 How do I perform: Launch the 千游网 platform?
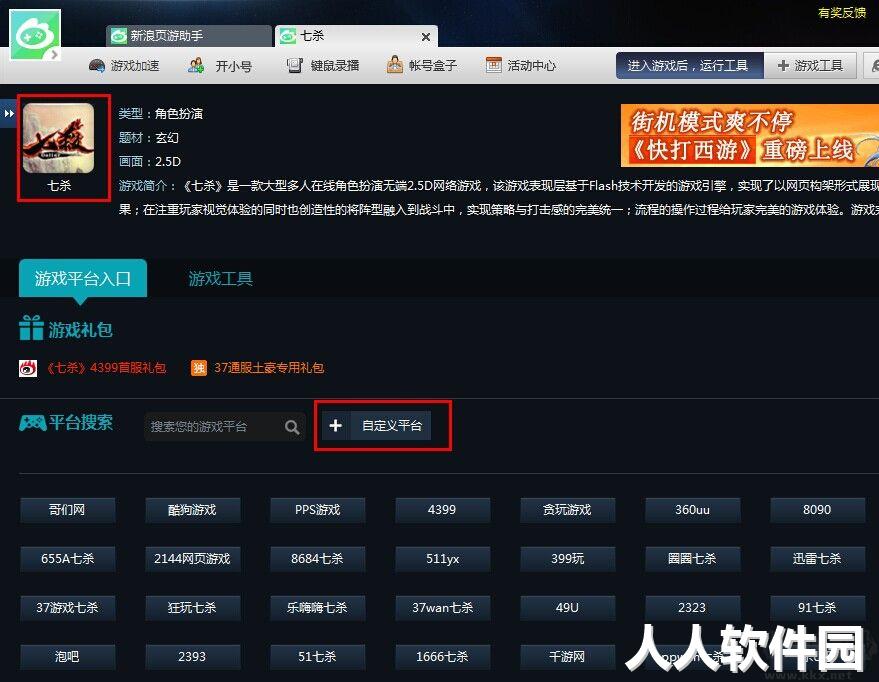pos(567,656)
